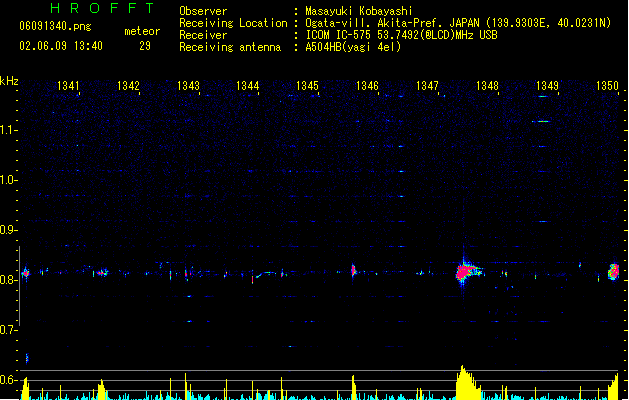Click the 0.7 frequency axis label
Viewport: 629px width, 400px height.
tap(8, 330)
